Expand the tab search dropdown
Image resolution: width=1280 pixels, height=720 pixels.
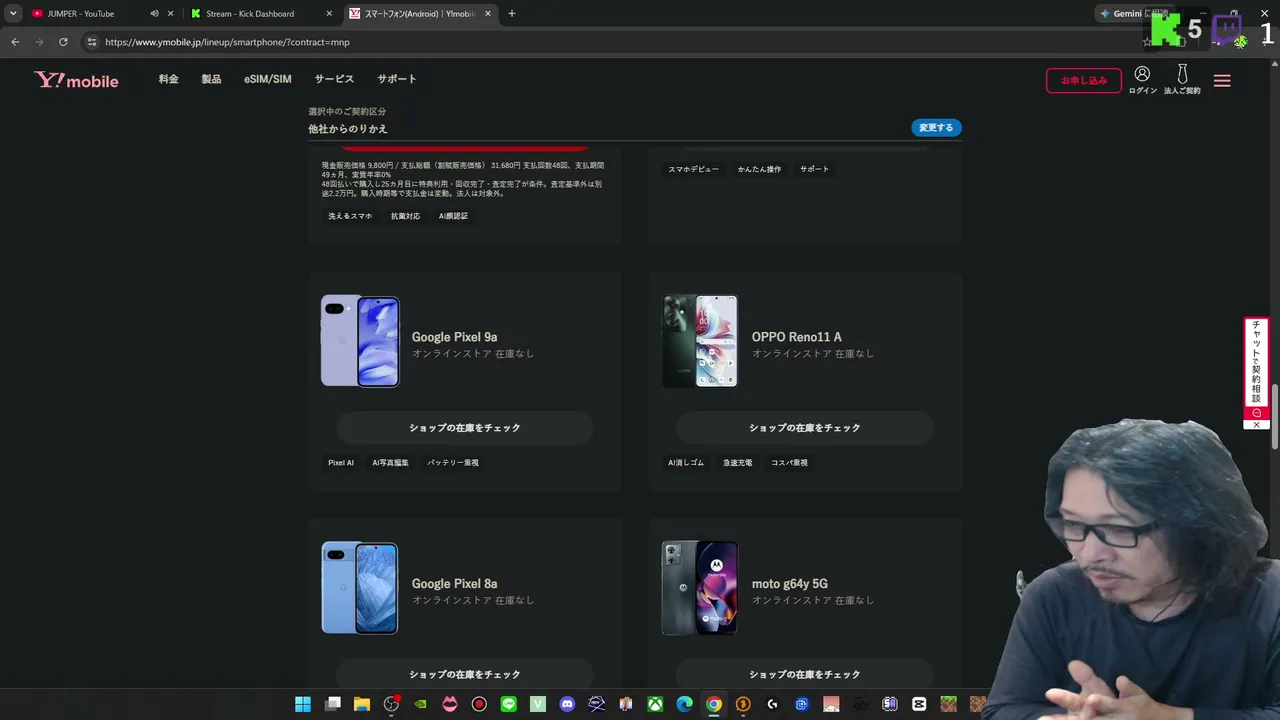point(13,14)
